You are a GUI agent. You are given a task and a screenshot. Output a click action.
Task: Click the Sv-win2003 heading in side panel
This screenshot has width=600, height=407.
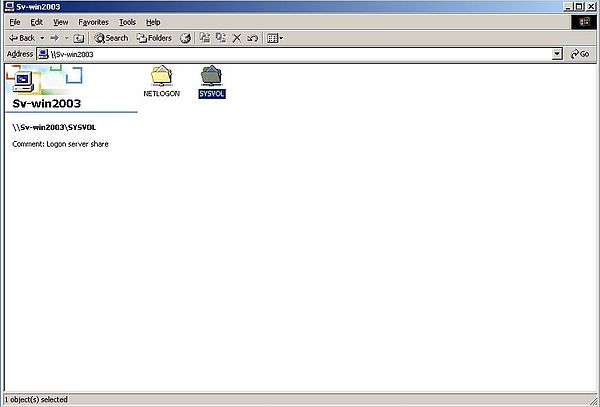47,103
